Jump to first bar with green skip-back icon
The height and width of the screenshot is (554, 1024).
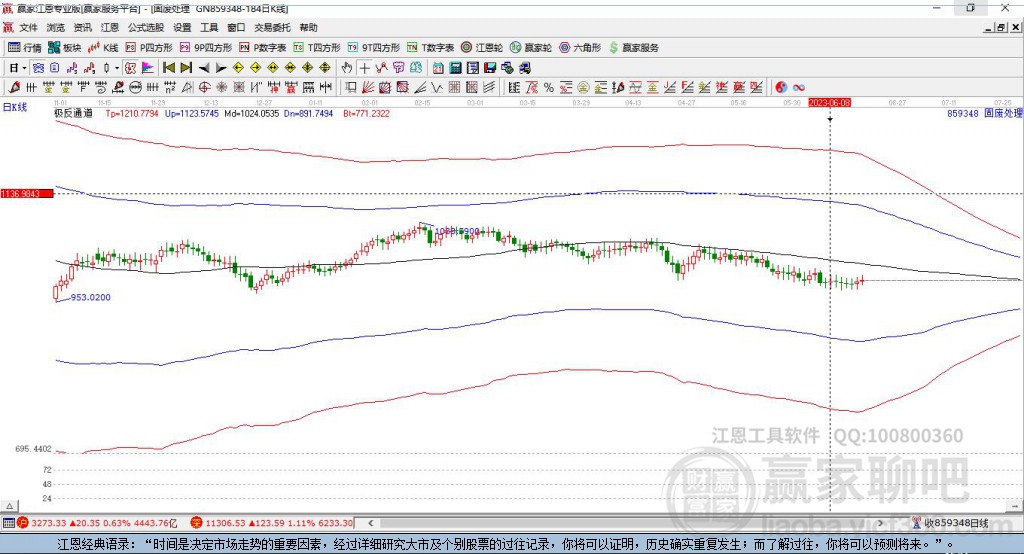pyautogui.click(x=168, y=68)
